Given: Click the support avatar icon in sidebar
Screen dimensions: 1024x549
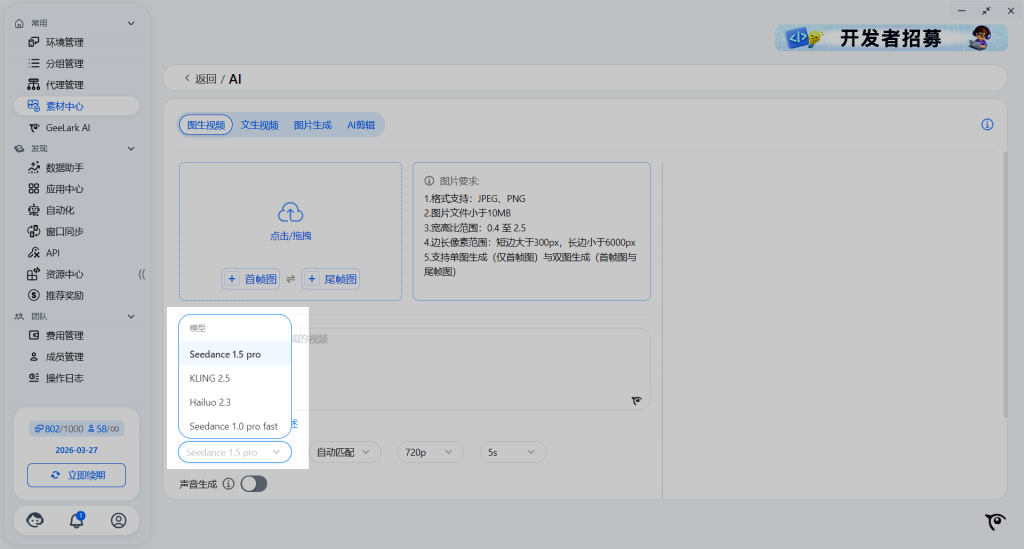Looking at the screenshot, I should pyautogui.click(x=35, y=520).
